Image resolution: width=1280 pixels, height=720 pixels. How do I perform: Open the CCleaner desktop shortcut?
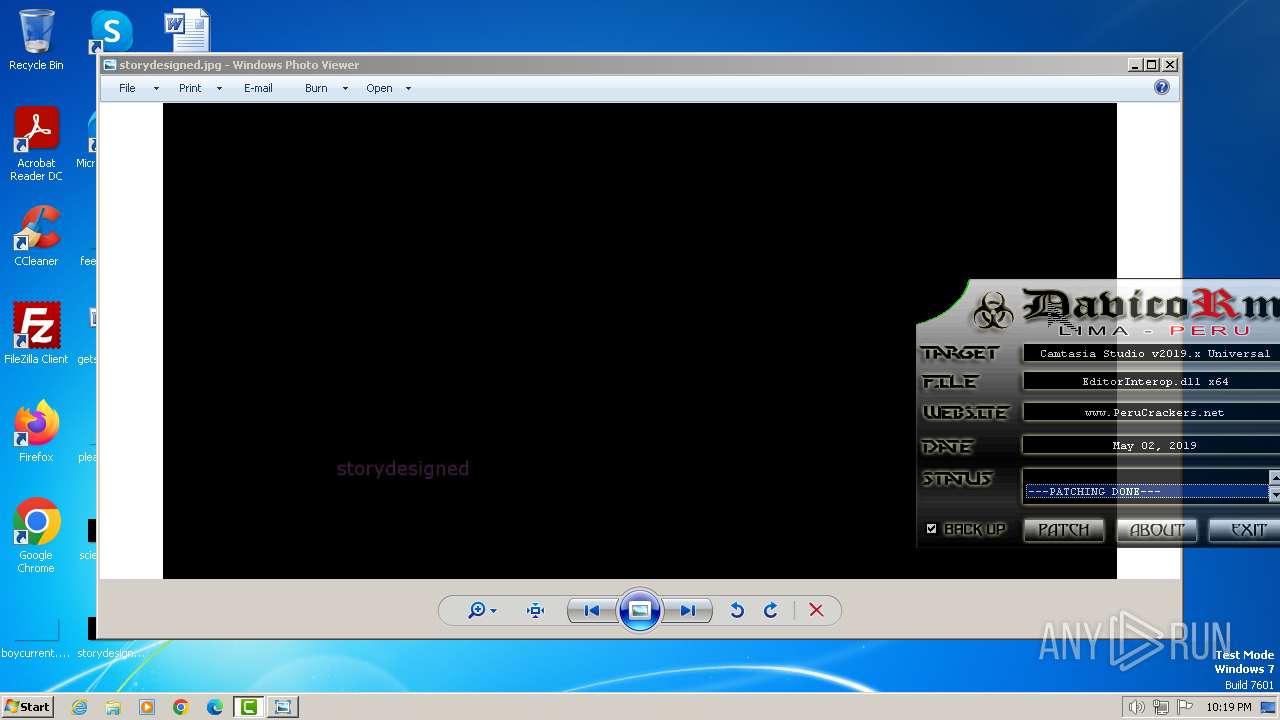point(36,236)
